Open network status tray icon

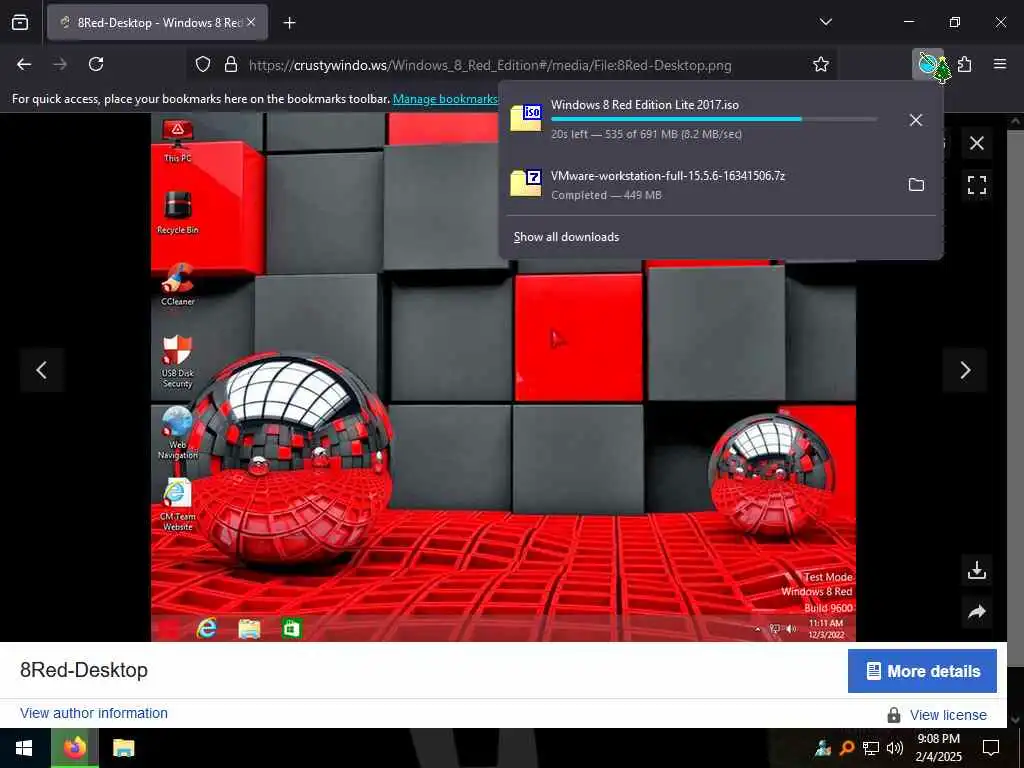tap(871, 748)
